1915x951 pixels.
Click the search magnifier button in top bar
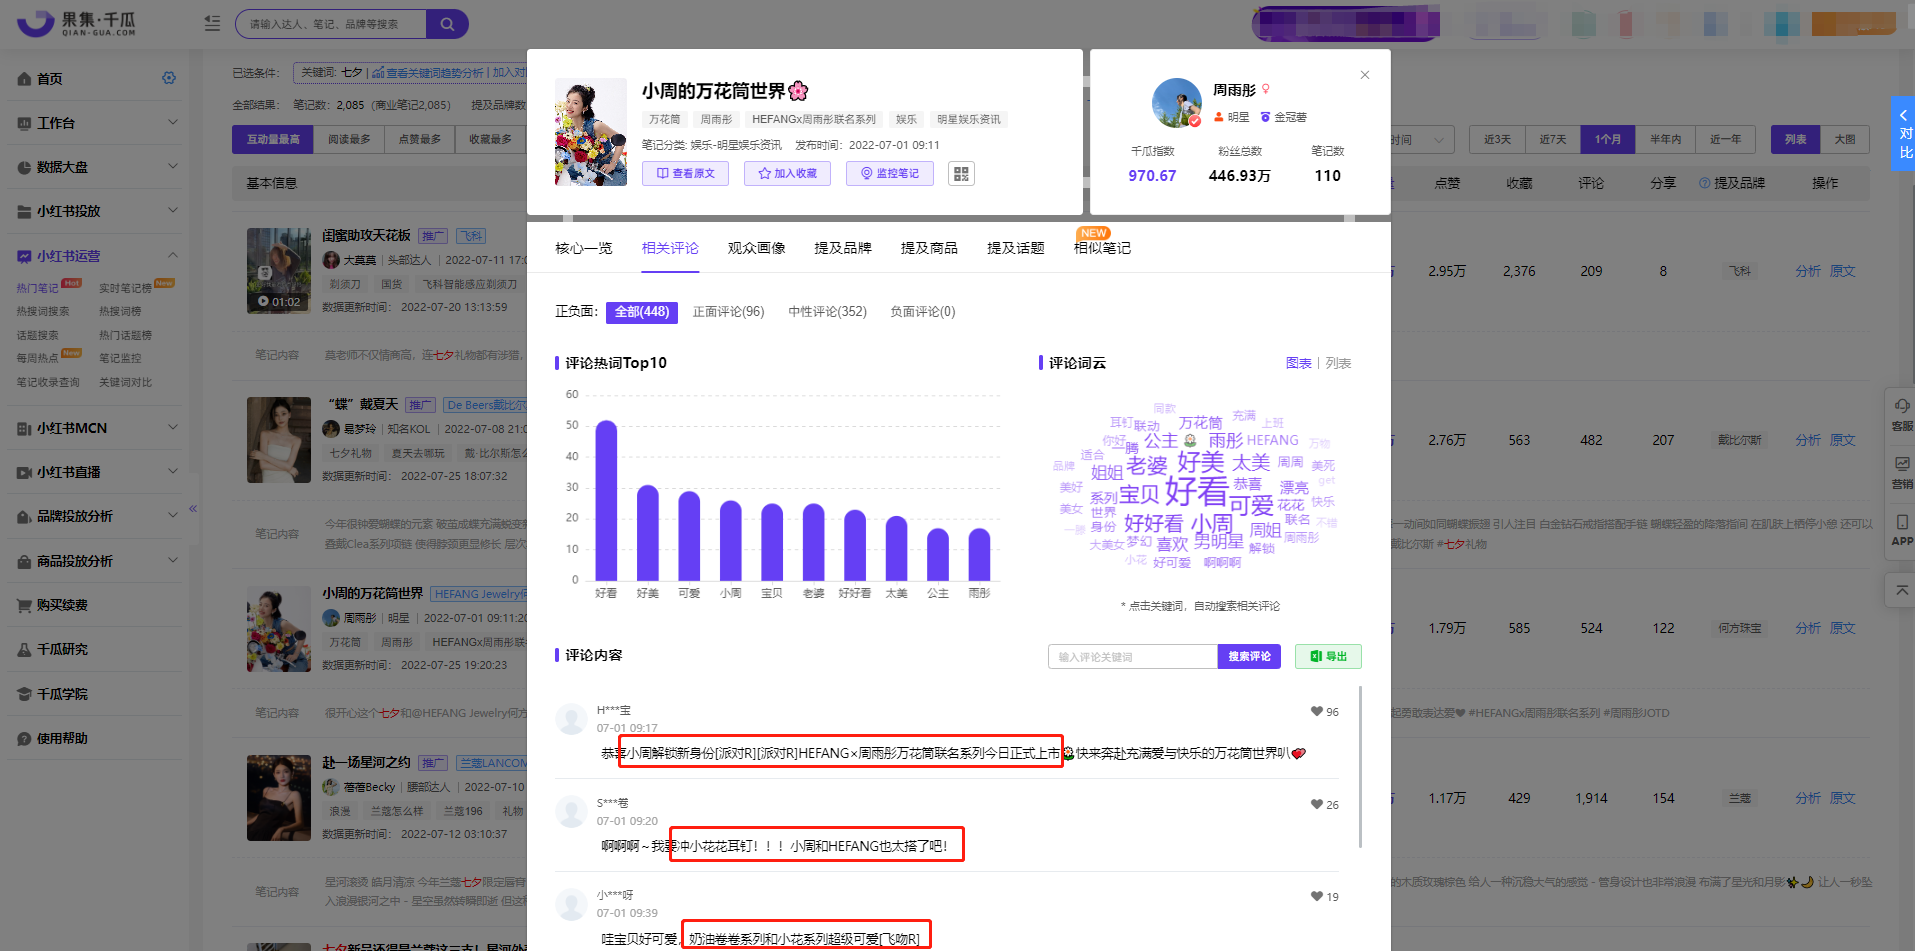click(447, 24)
